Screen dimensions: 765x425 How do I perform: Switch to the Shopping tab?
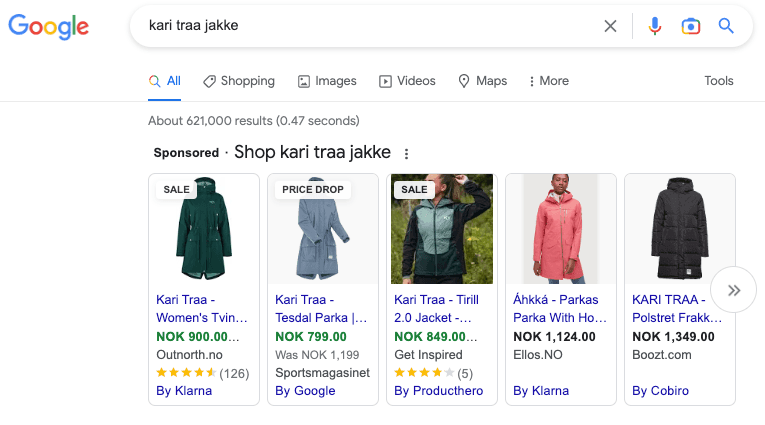[239, 81]
